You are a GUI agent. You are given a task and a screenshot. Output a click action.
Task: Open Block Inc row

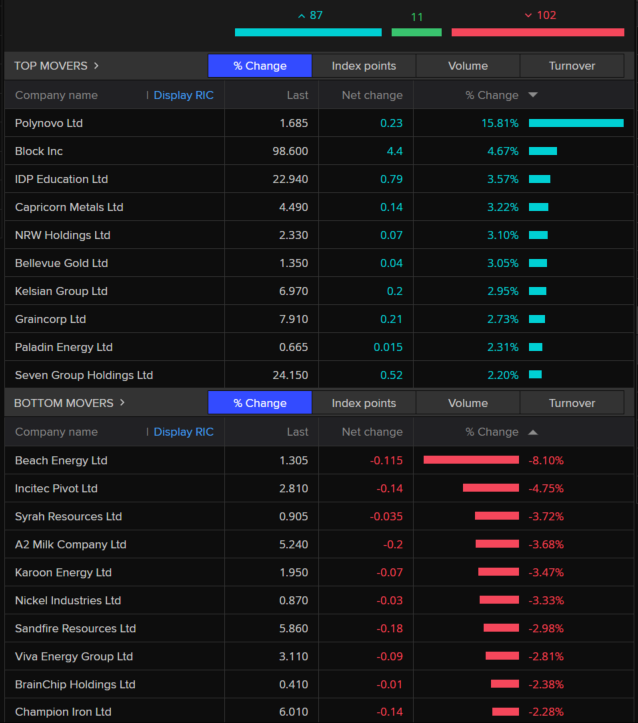pyautogui.click(x=319, y=151)
